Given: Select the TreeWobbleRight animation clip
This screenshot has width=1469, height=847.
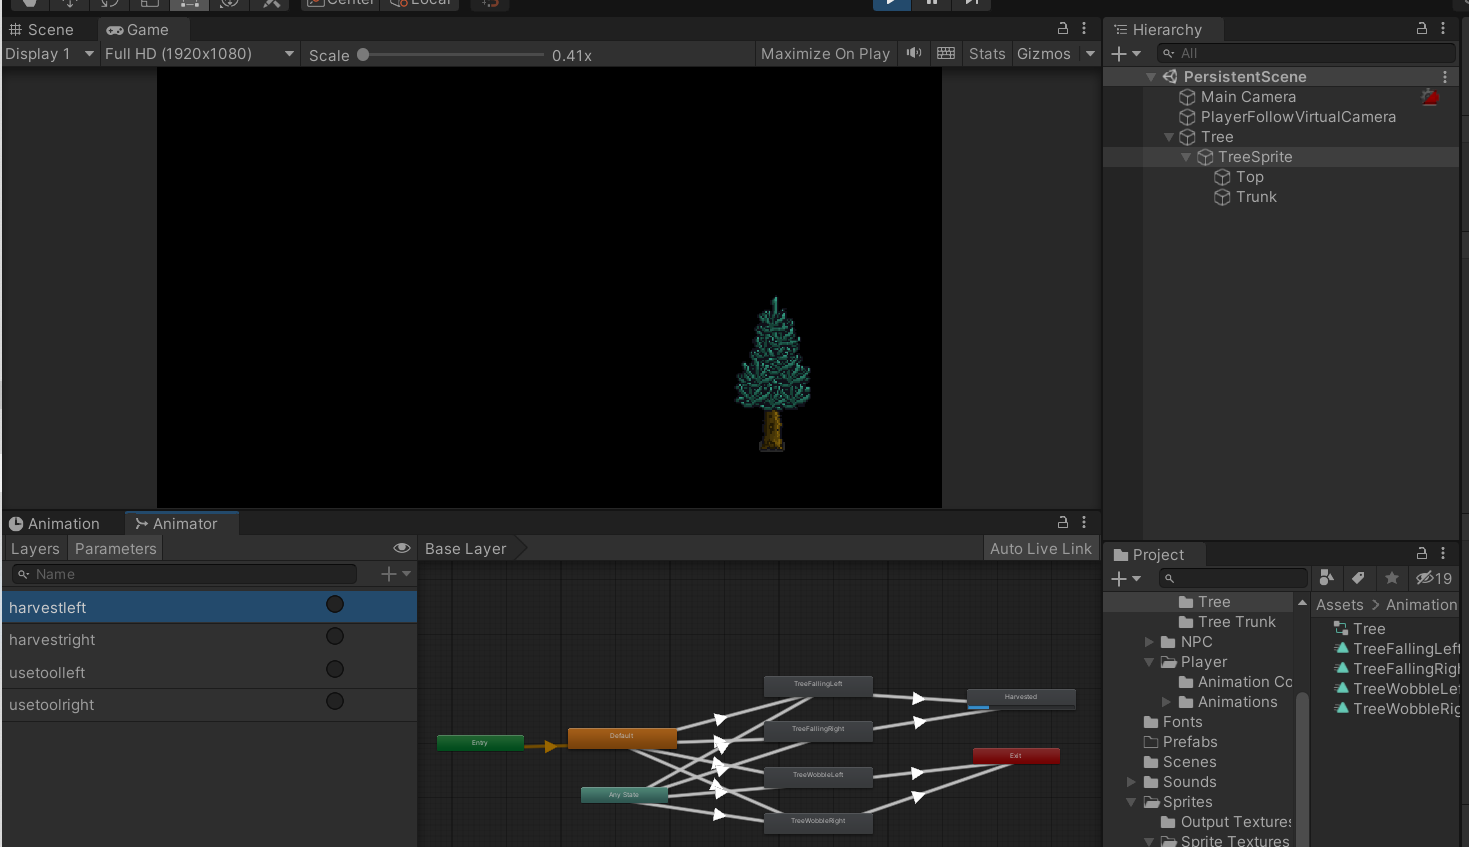Looking at the screenshot, I should click(1397, 709).
